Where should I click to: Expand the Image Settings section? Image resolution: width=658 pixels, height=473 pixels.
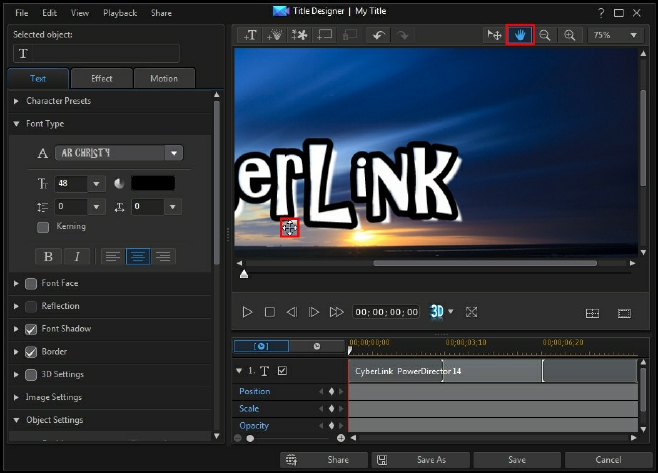tap(16, 397)
